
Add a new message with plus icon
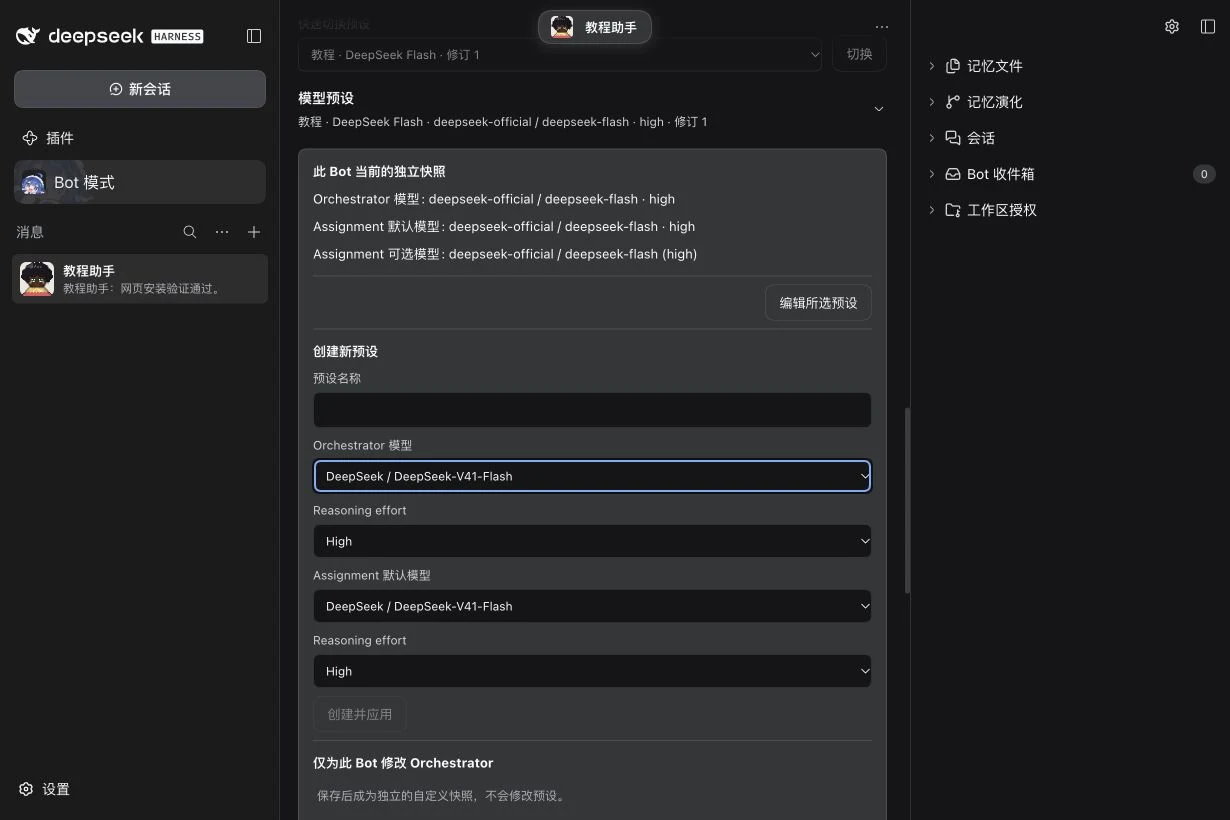click(254, 232)
